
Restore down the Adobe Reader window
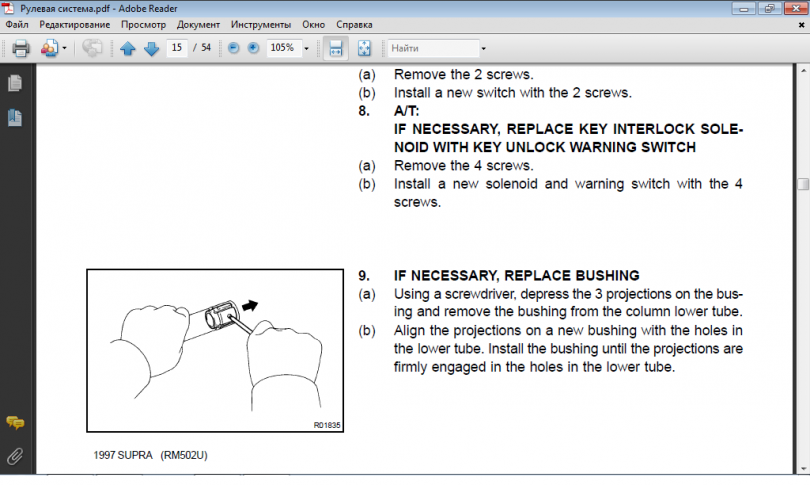tap(769, 8)
